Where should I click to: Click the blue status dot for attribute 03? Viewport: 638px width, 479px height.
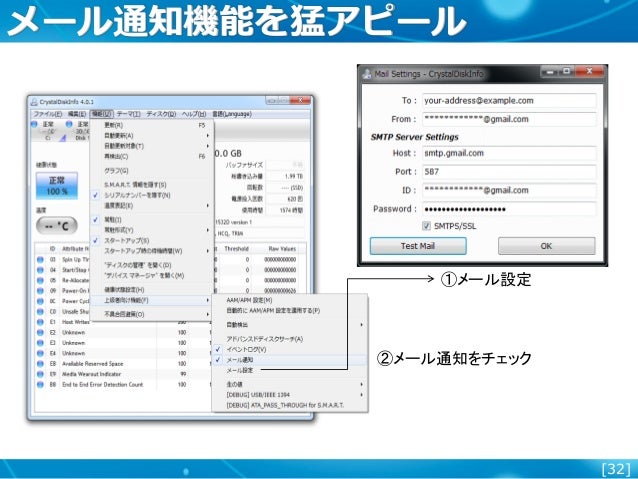pos(40,260)
